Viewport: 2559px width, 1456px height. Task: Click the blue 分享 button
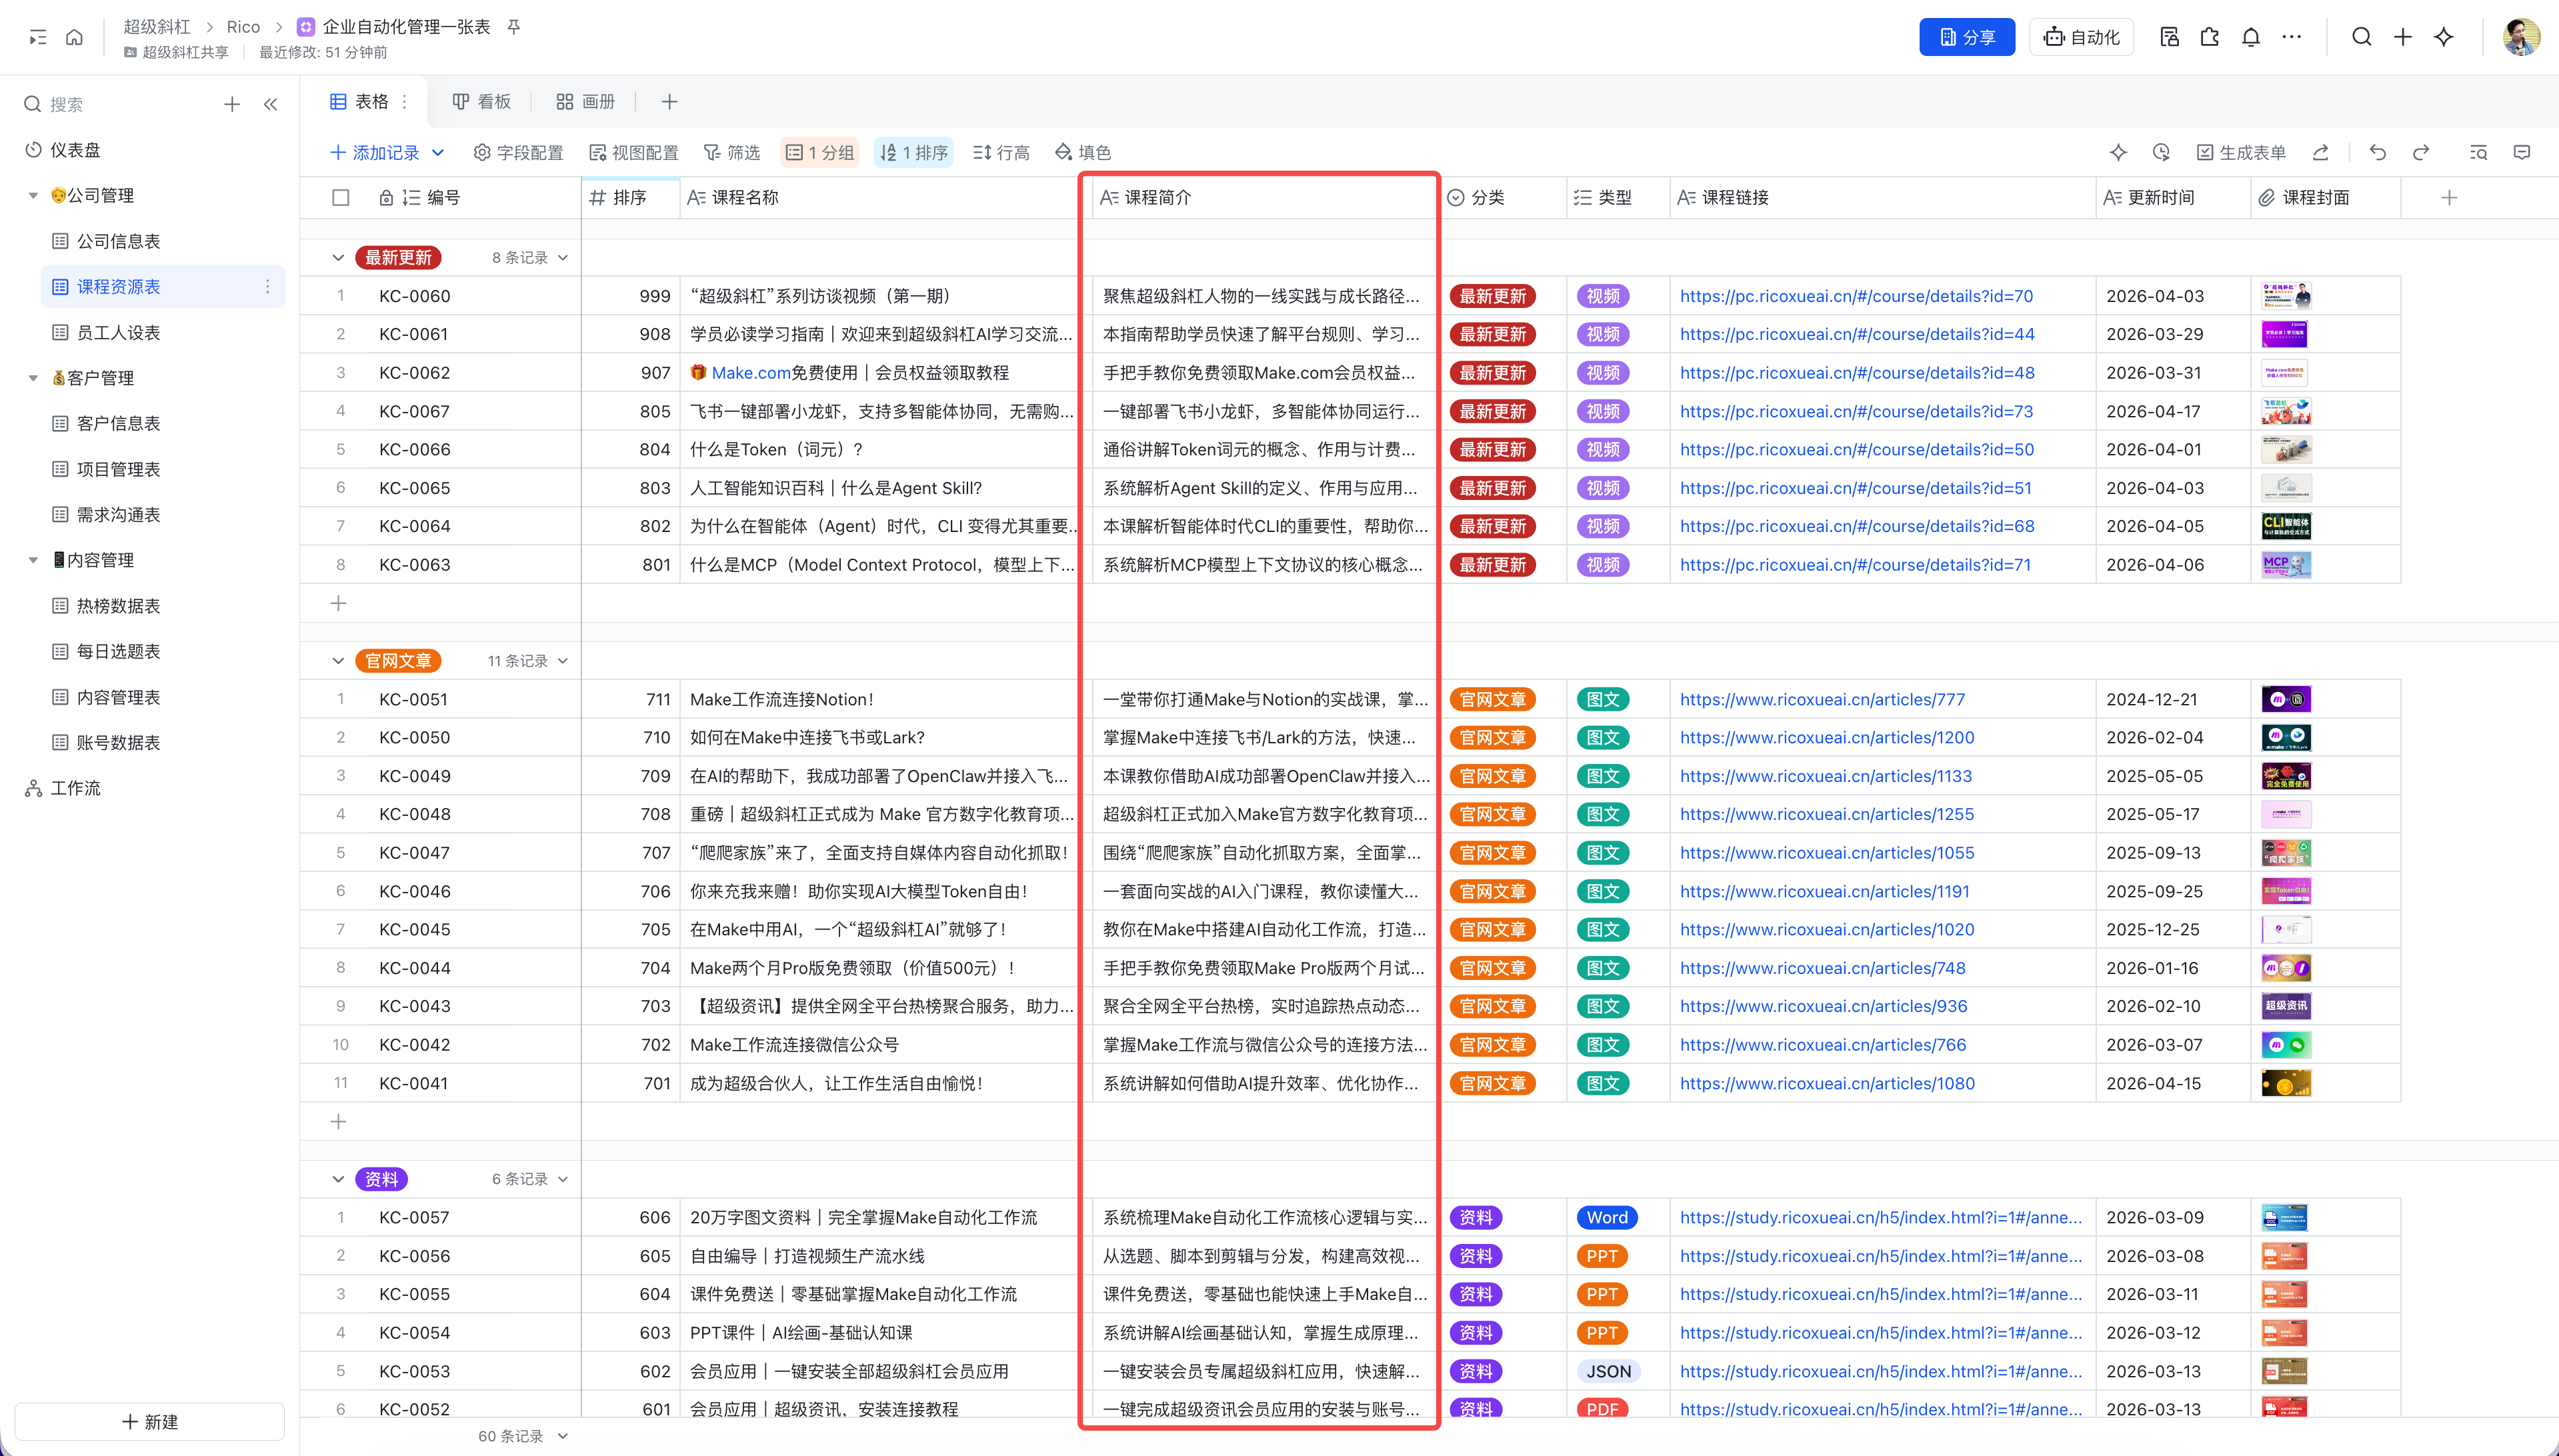1966,37
